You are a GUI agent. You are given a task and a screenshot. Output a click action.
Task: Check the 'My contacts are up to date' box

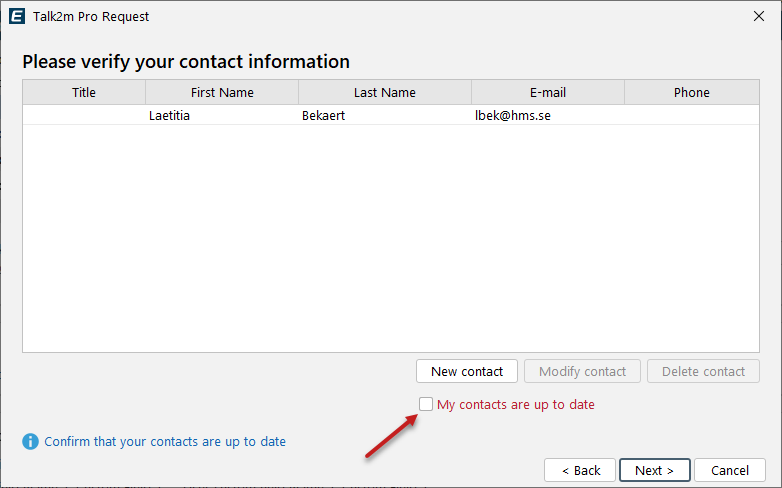tap(426, 404)
